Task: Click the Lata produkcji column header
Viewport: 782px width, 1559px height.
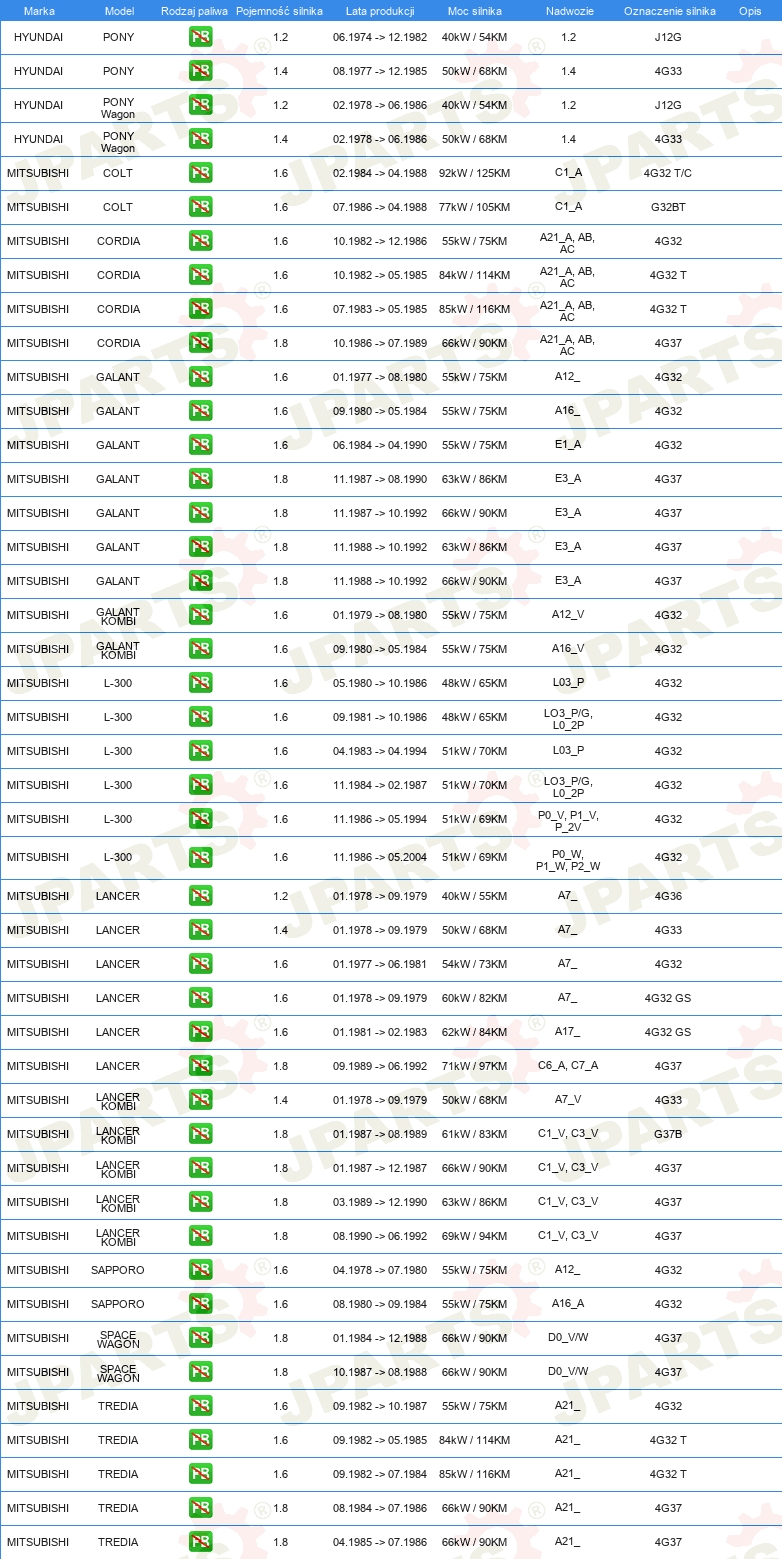Action: point(380,11)
